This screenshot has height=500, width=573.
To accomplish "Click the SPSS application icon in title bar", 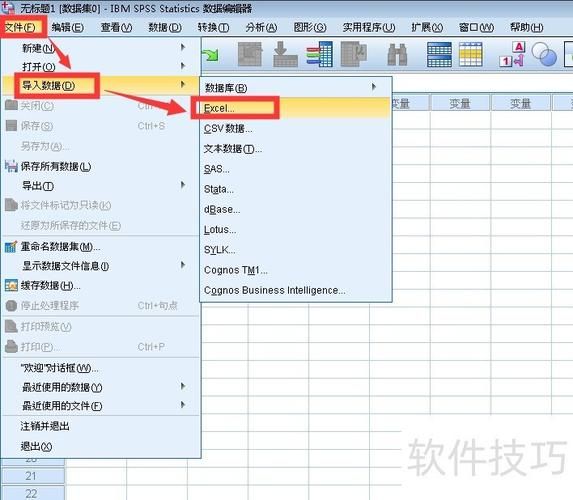I will 8,7.
